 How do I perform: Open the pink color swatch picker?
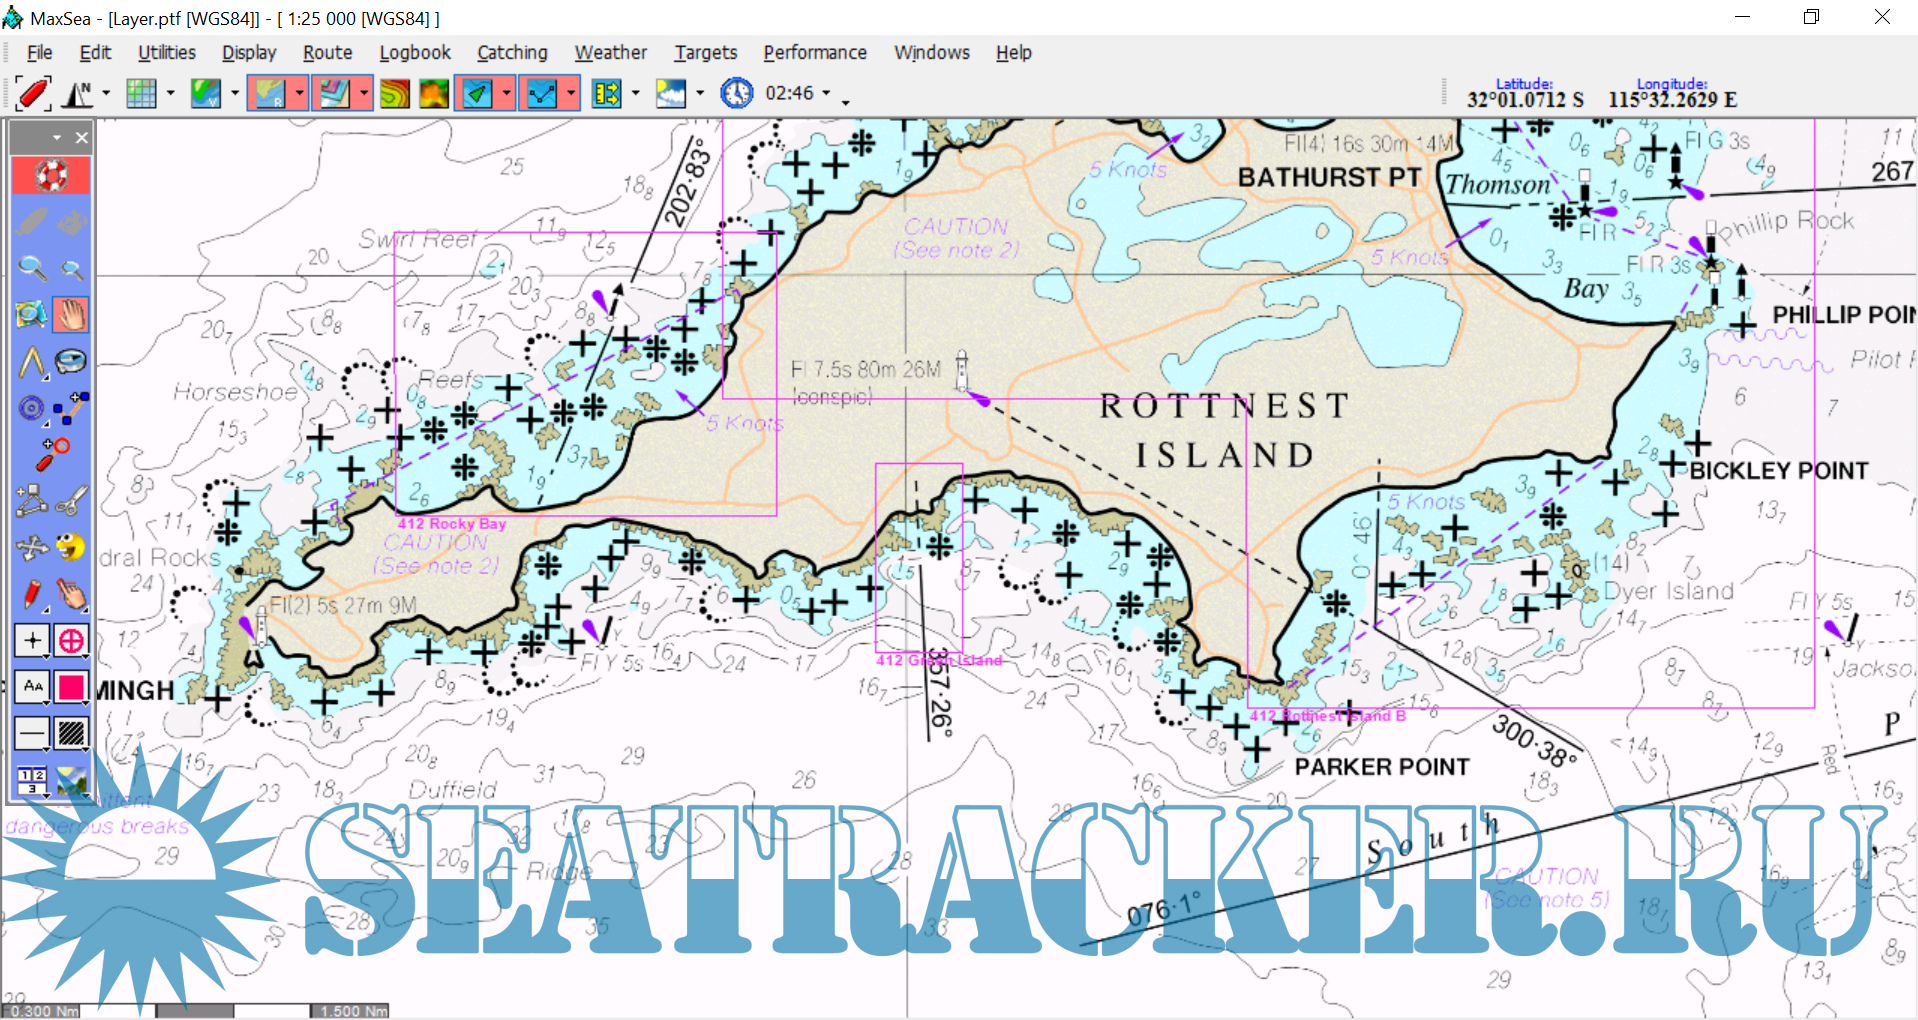click(71, 687)
